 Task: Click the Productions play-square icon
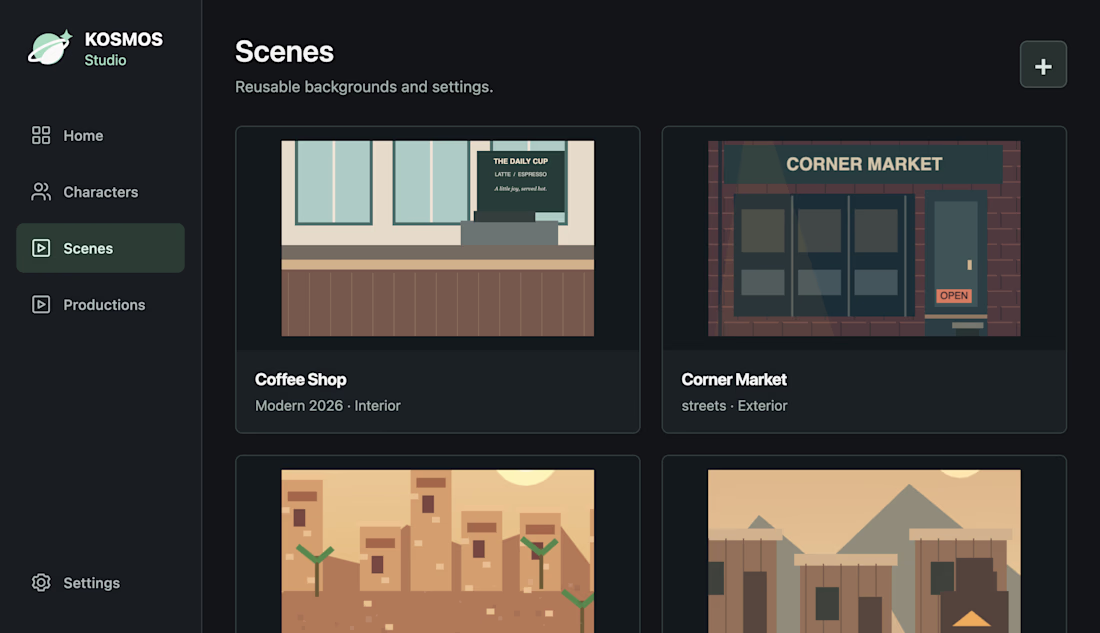[41, 305]
